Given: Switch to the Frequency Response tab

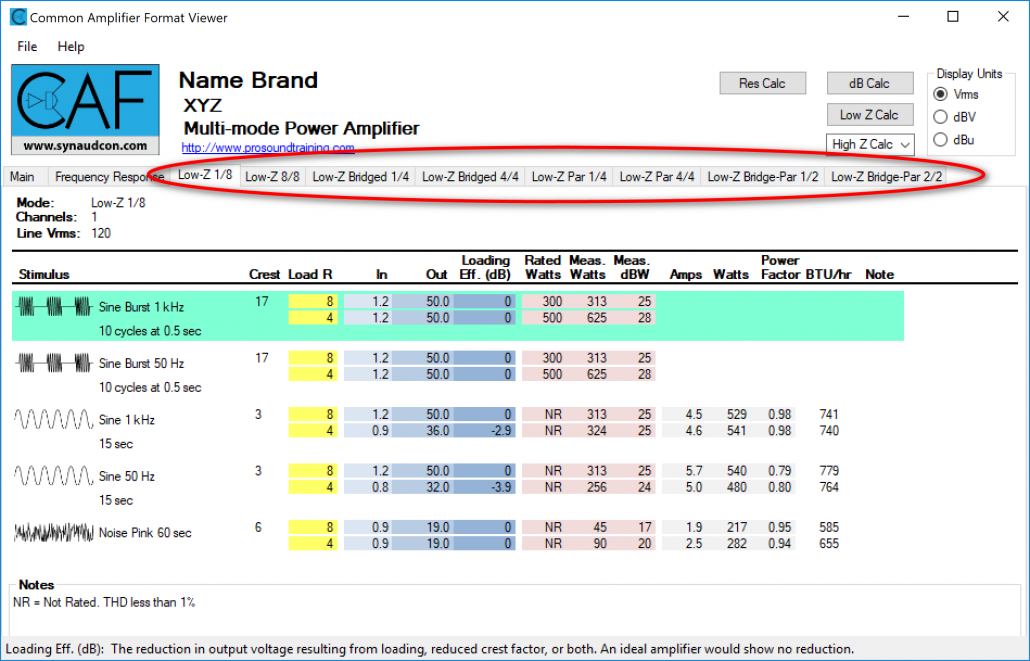Looking at the screenshot, I should (108, 177).
